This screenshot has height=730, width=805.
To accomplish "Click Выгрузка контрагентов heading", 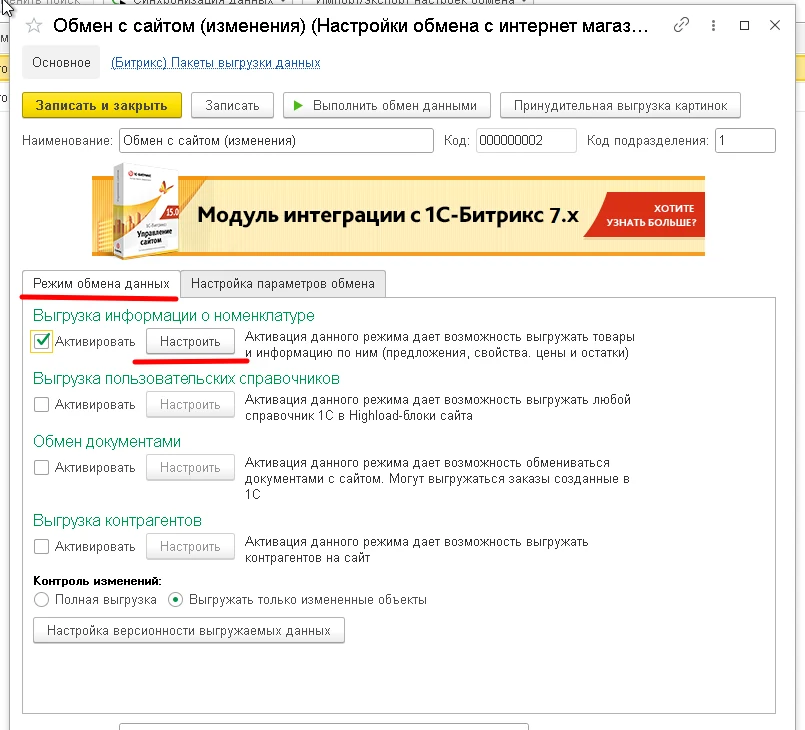I will [117, 521].
